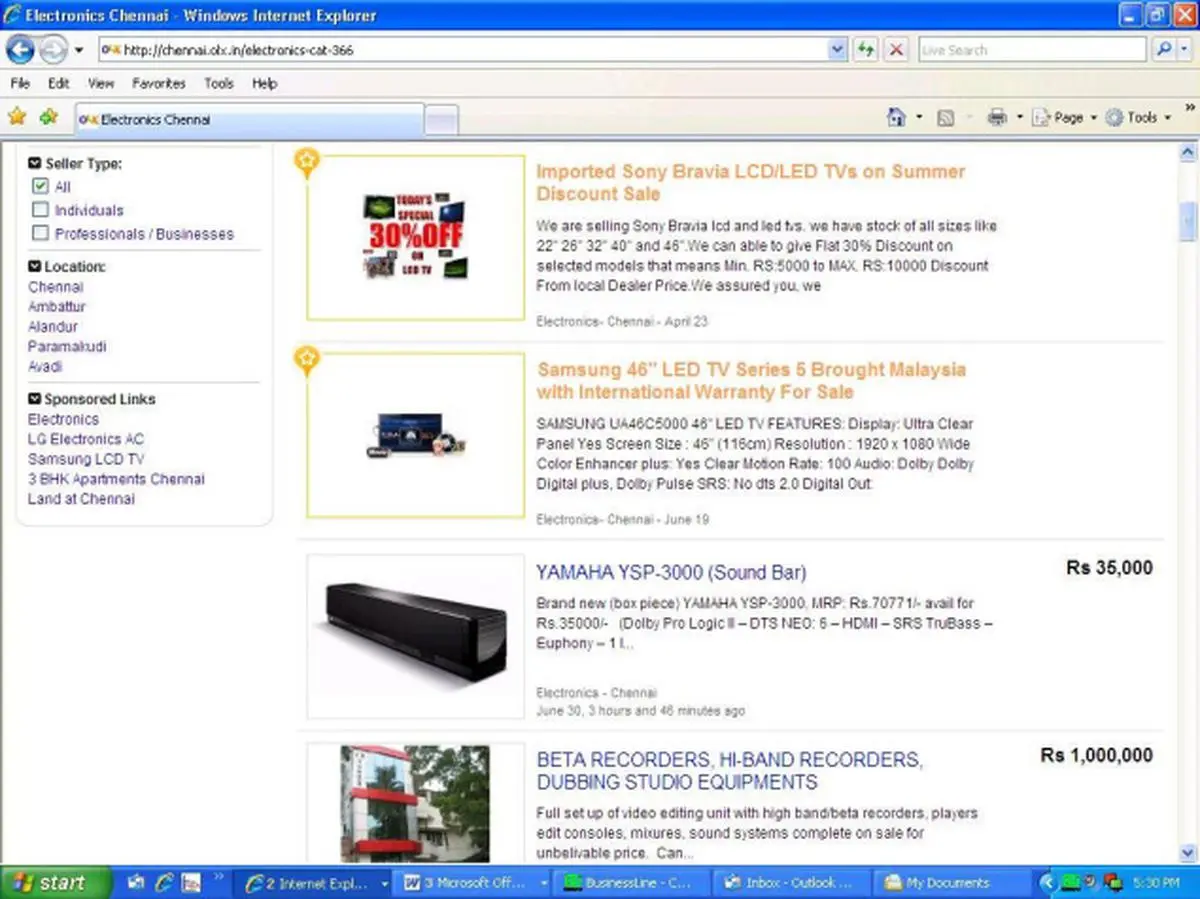1200x899 pixels.
Task: Click the Live Search magnifier button
Action: tap(1163, 50)
